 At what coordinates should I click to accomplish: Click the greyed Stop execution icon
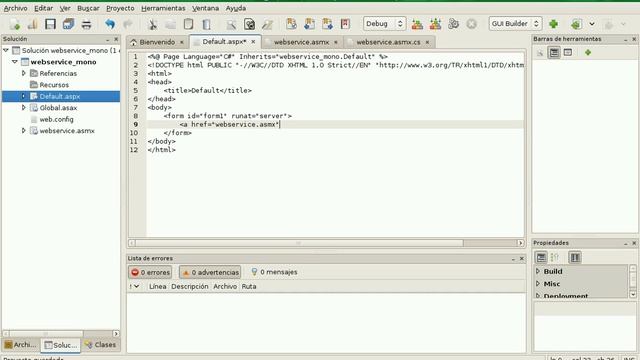pyautogui.click(x=471, y=24)
